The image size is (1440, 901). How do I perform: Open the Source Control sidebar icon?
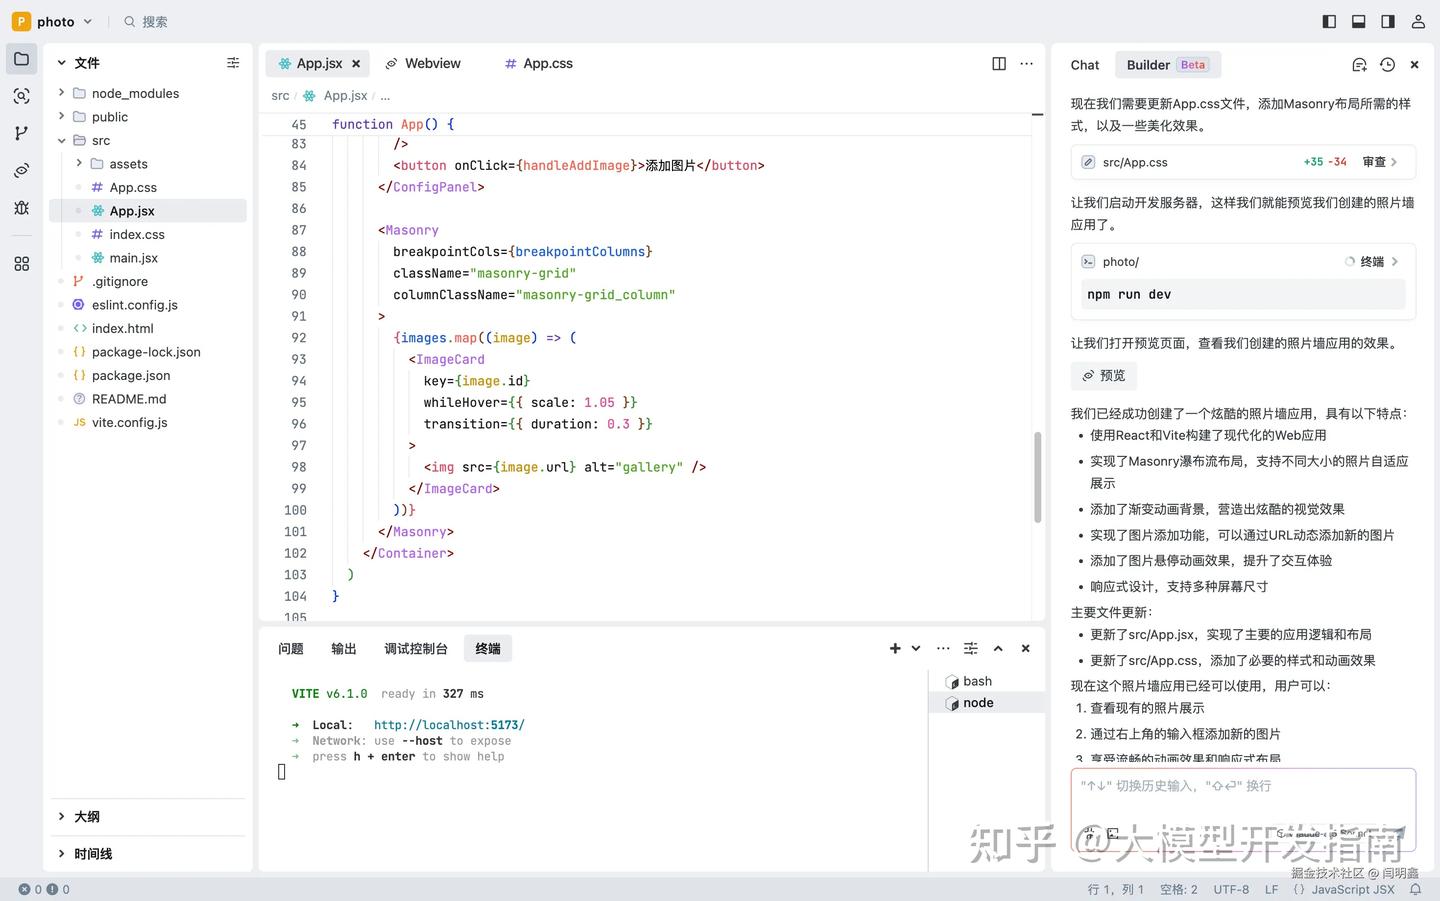coord(21,133)
